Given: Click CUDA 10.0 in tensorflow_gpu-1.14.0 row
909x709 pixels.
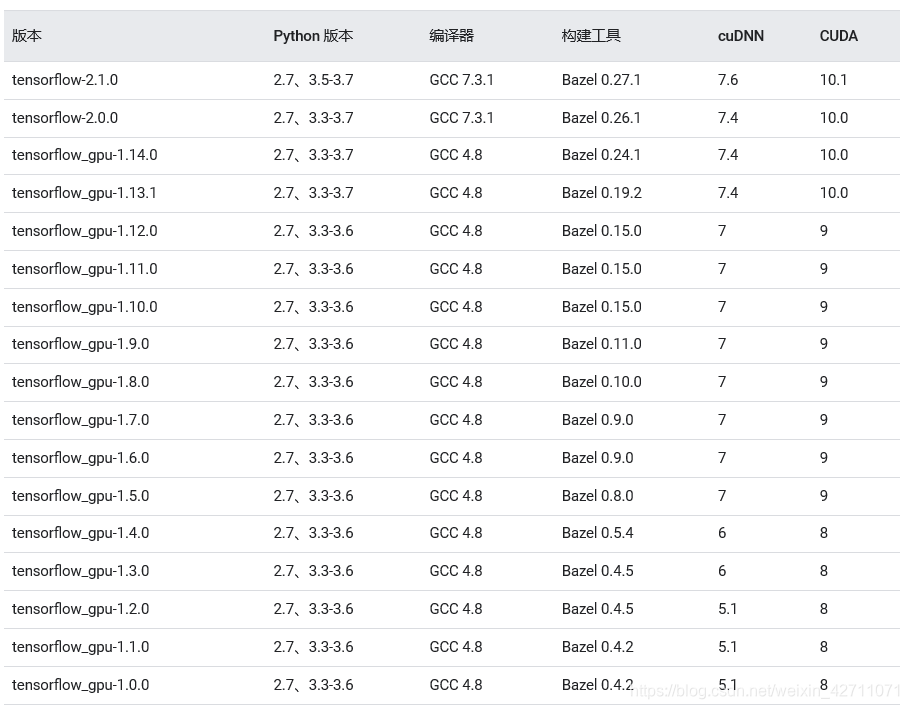Looking at the screenshot, I should tap(834, 155).
